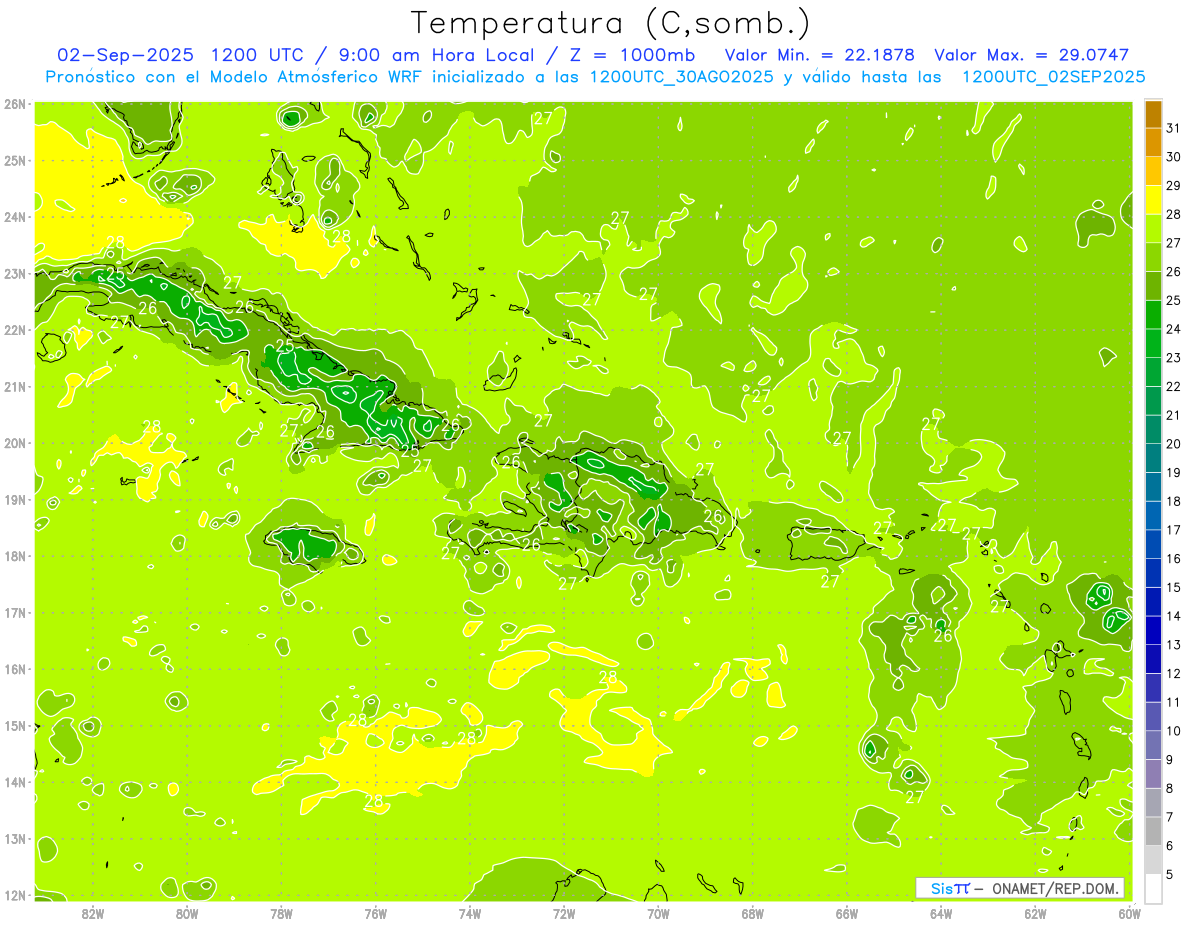
Task: Click longitude axis label "62W"
Action: (1035, 913)
